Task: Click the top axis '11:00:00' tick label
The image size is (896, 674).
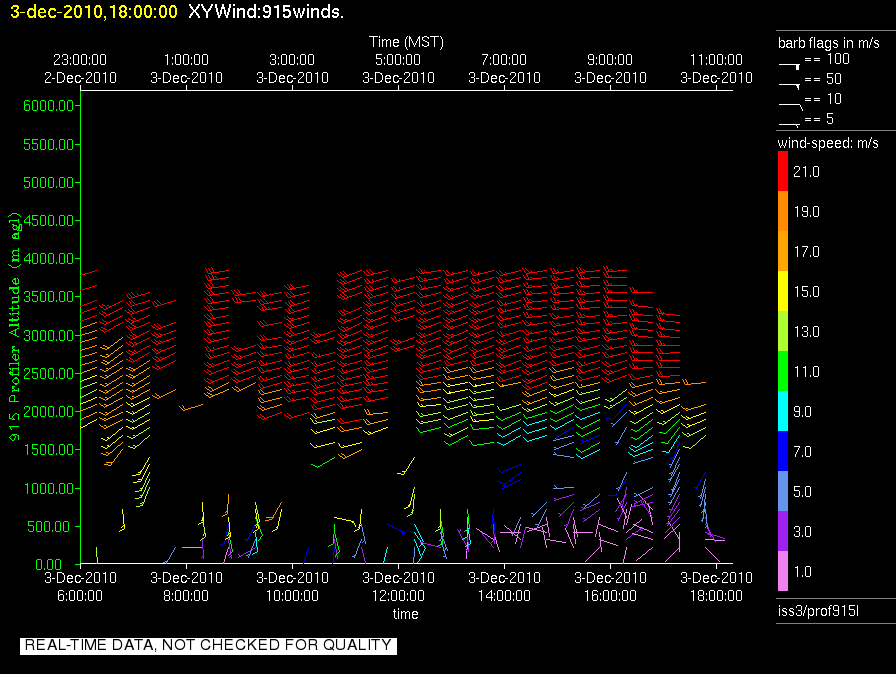Action: coord(716,60)
